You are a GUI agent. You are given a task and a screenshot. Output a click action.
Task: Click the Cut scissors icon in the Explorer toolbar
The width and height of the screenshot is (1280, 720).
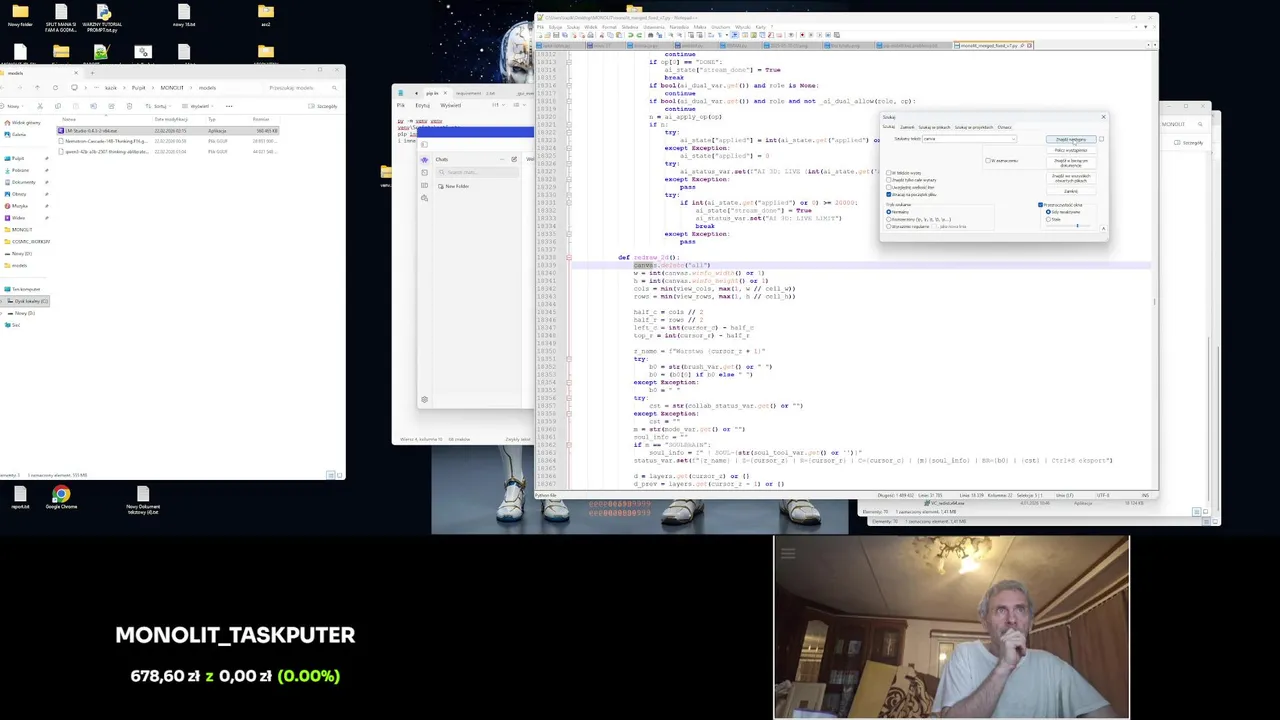click(x=40, y=106)
